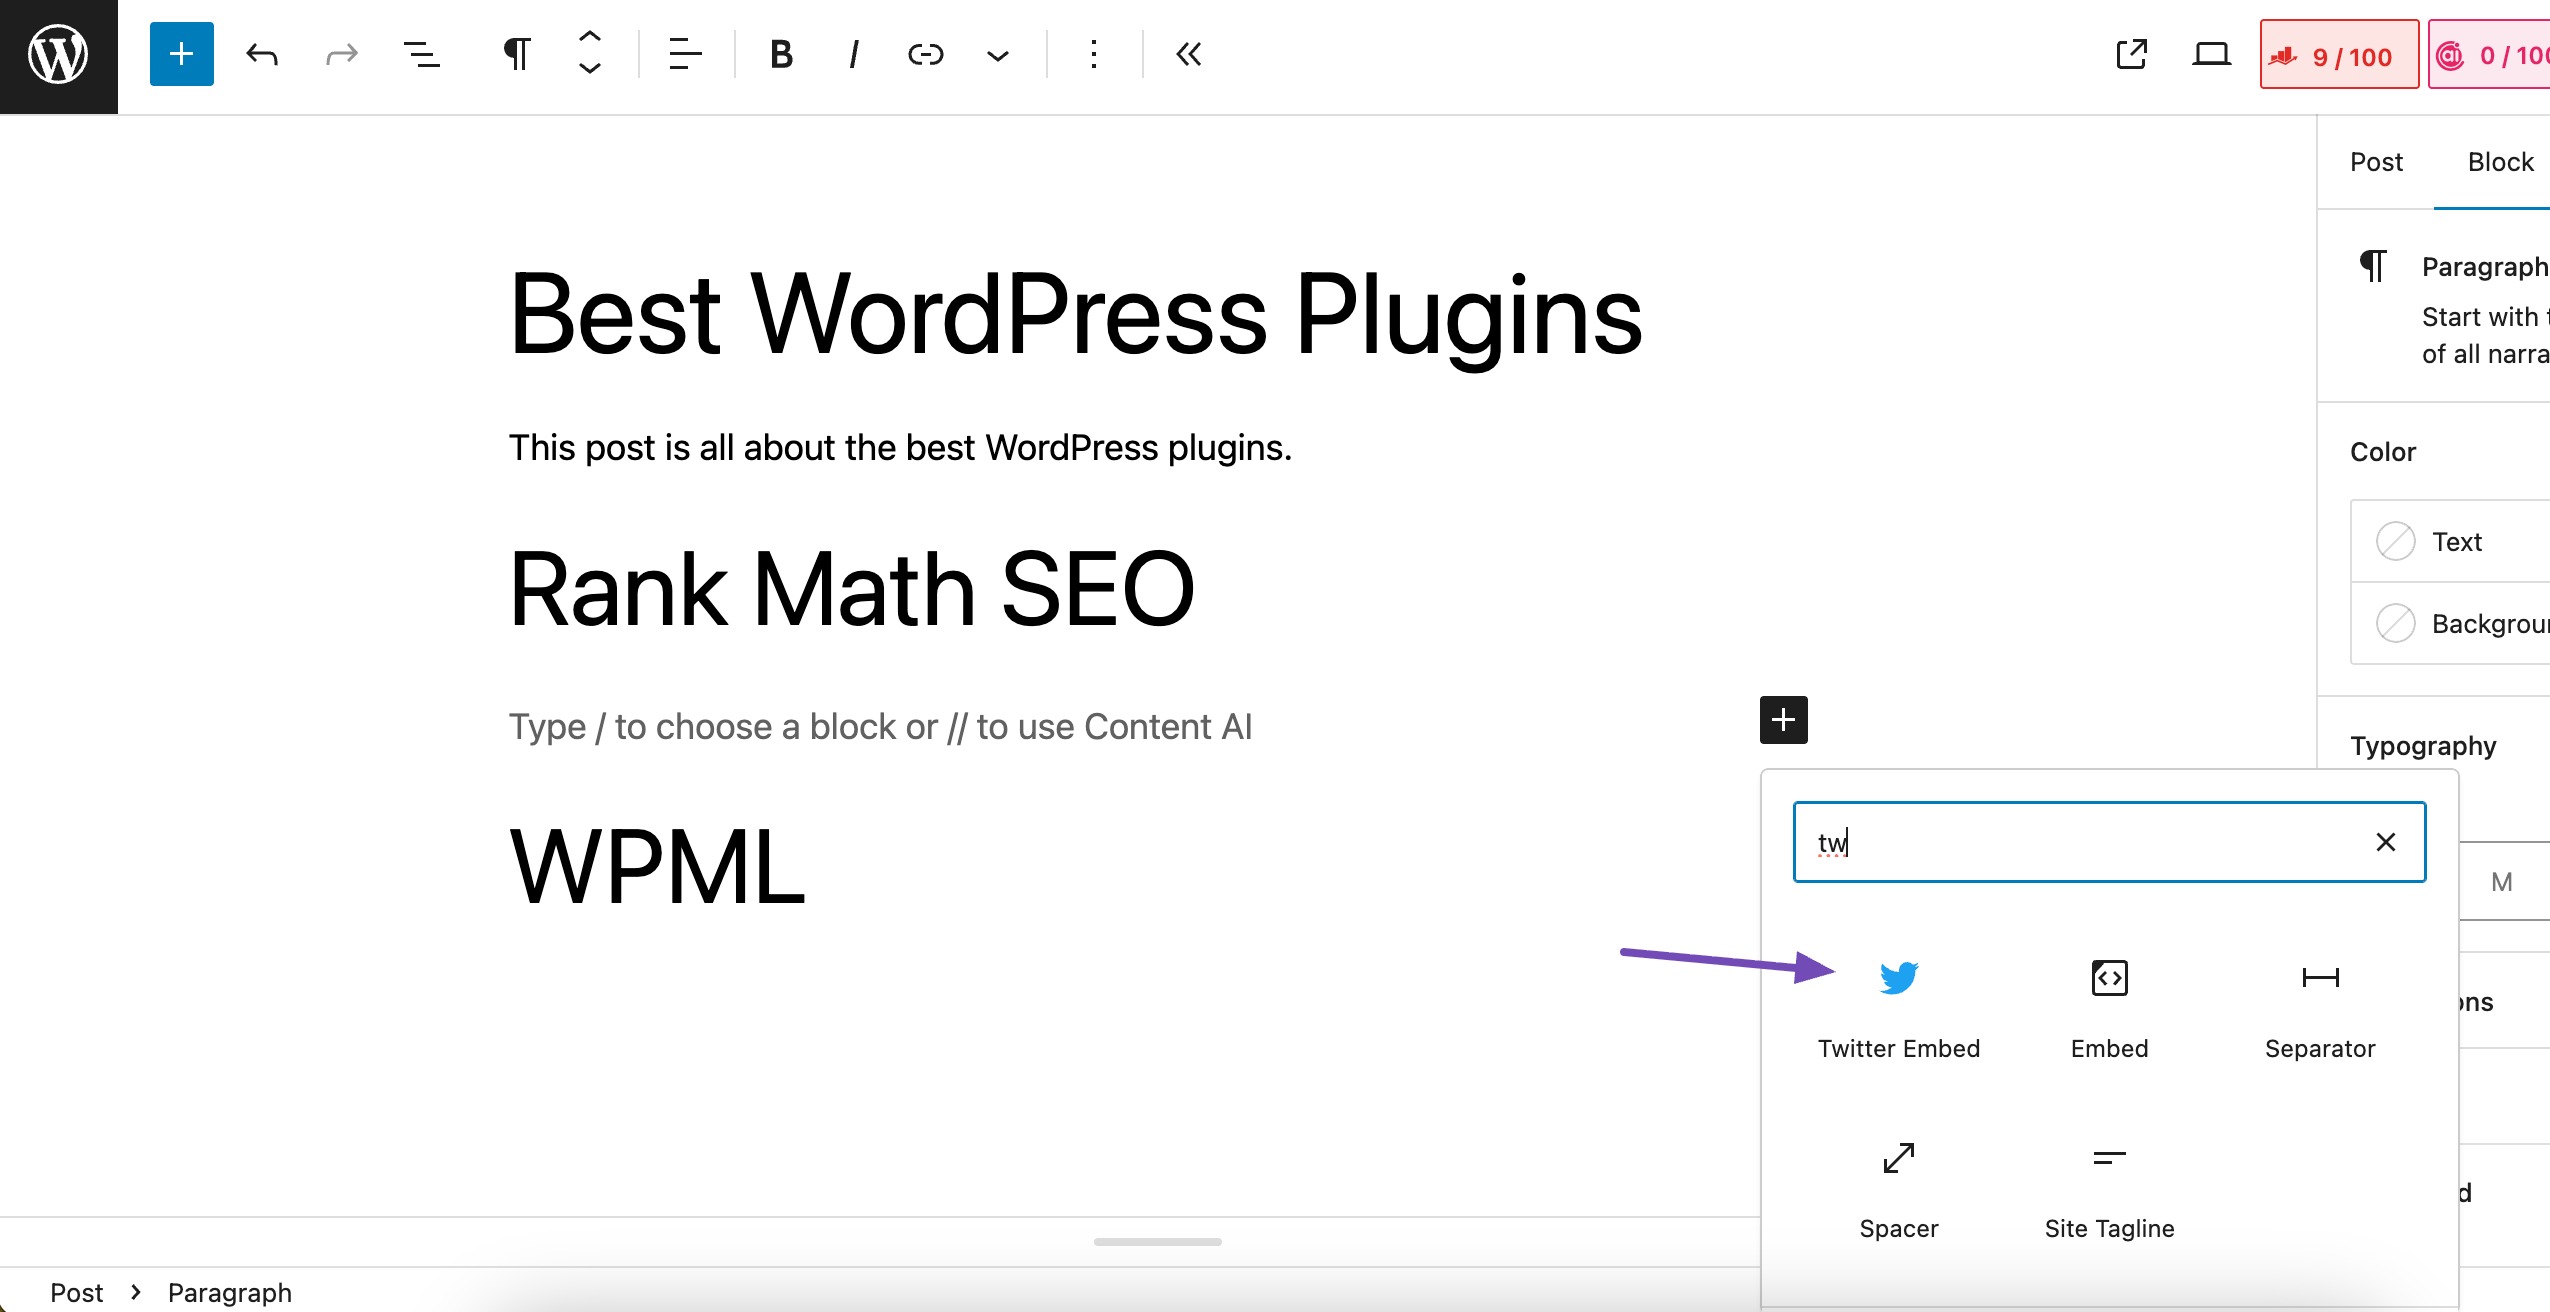Click the Post breadcrumb in footer
This screenshot has width=2550, height=1312.
[x=77, y=1292]
